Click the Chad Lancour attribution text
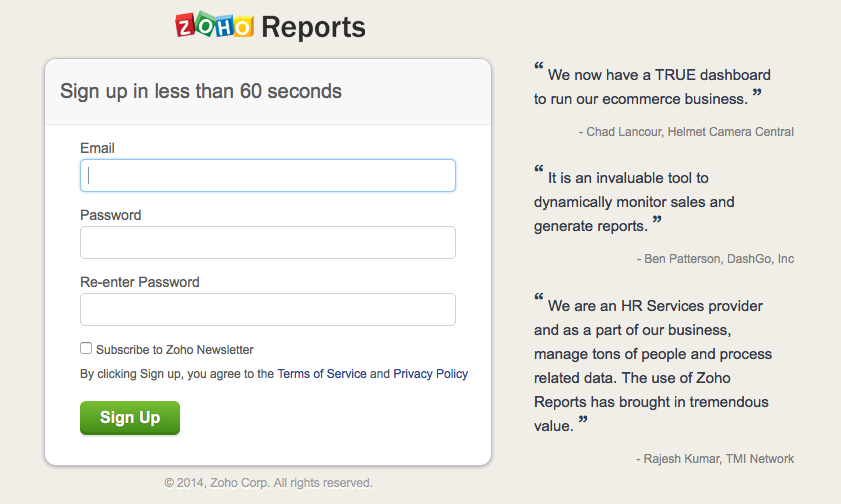841x504 pixels. [x=686, y=132]
